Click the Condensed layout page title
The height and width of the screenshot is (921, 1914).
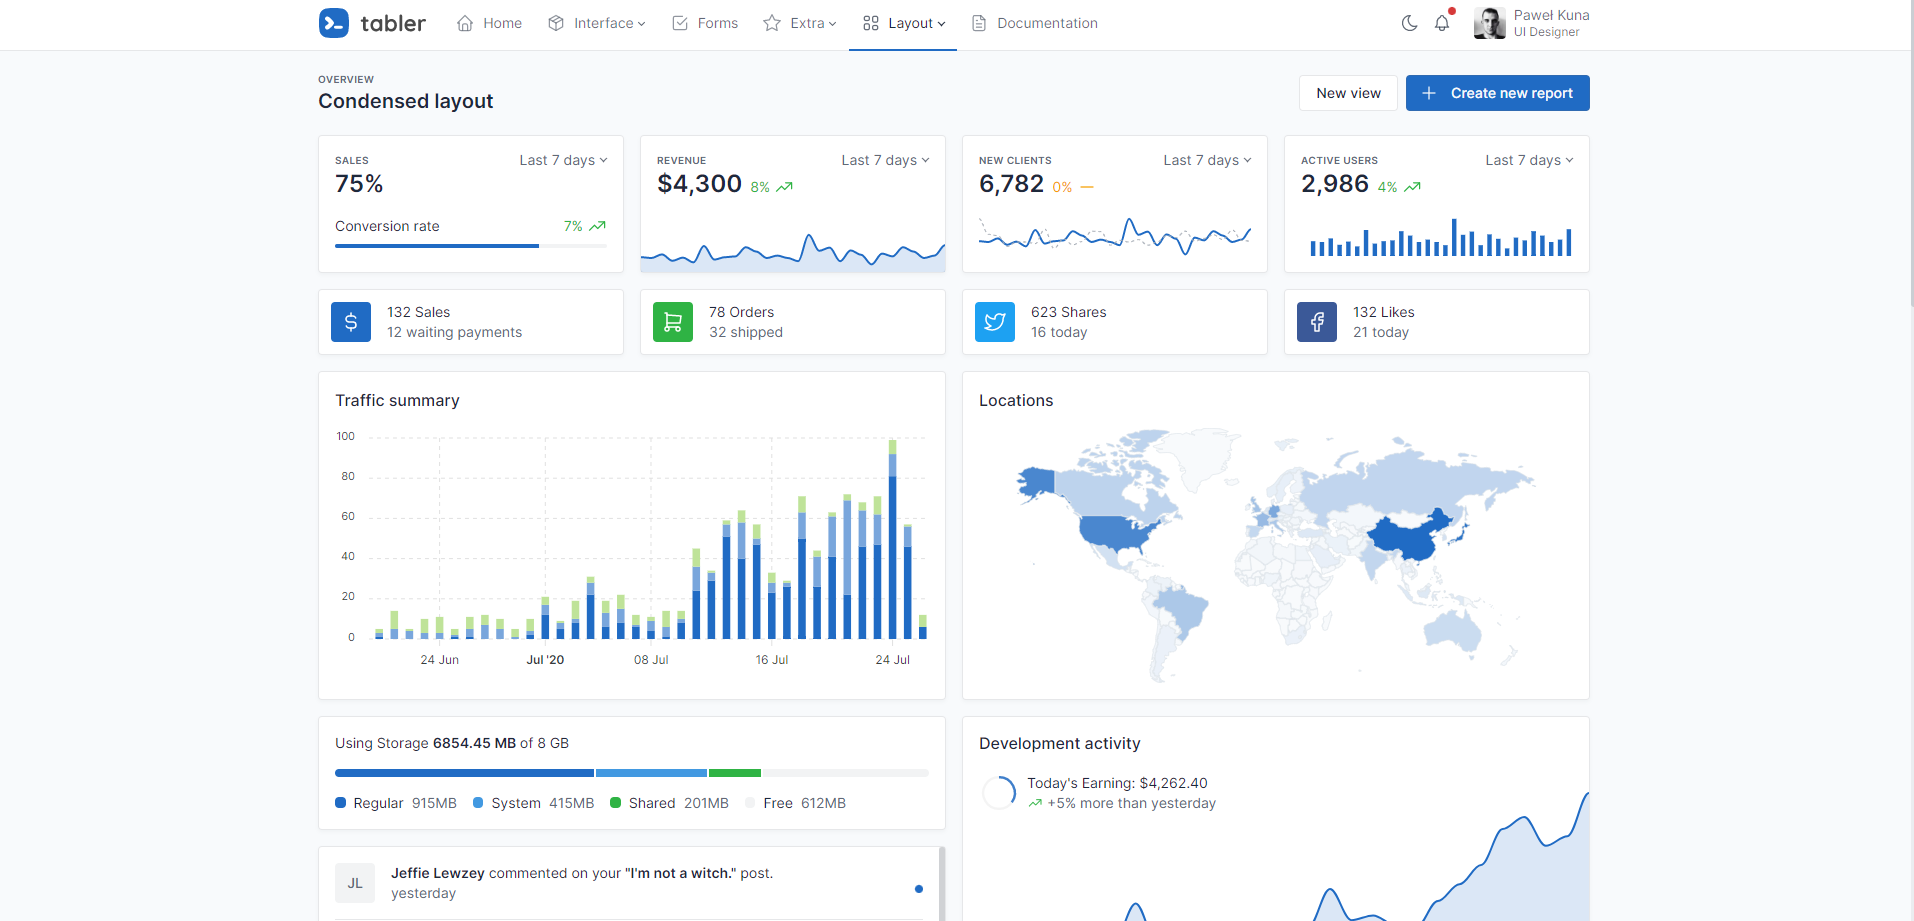pyautogui.click(x=405, y=101)
